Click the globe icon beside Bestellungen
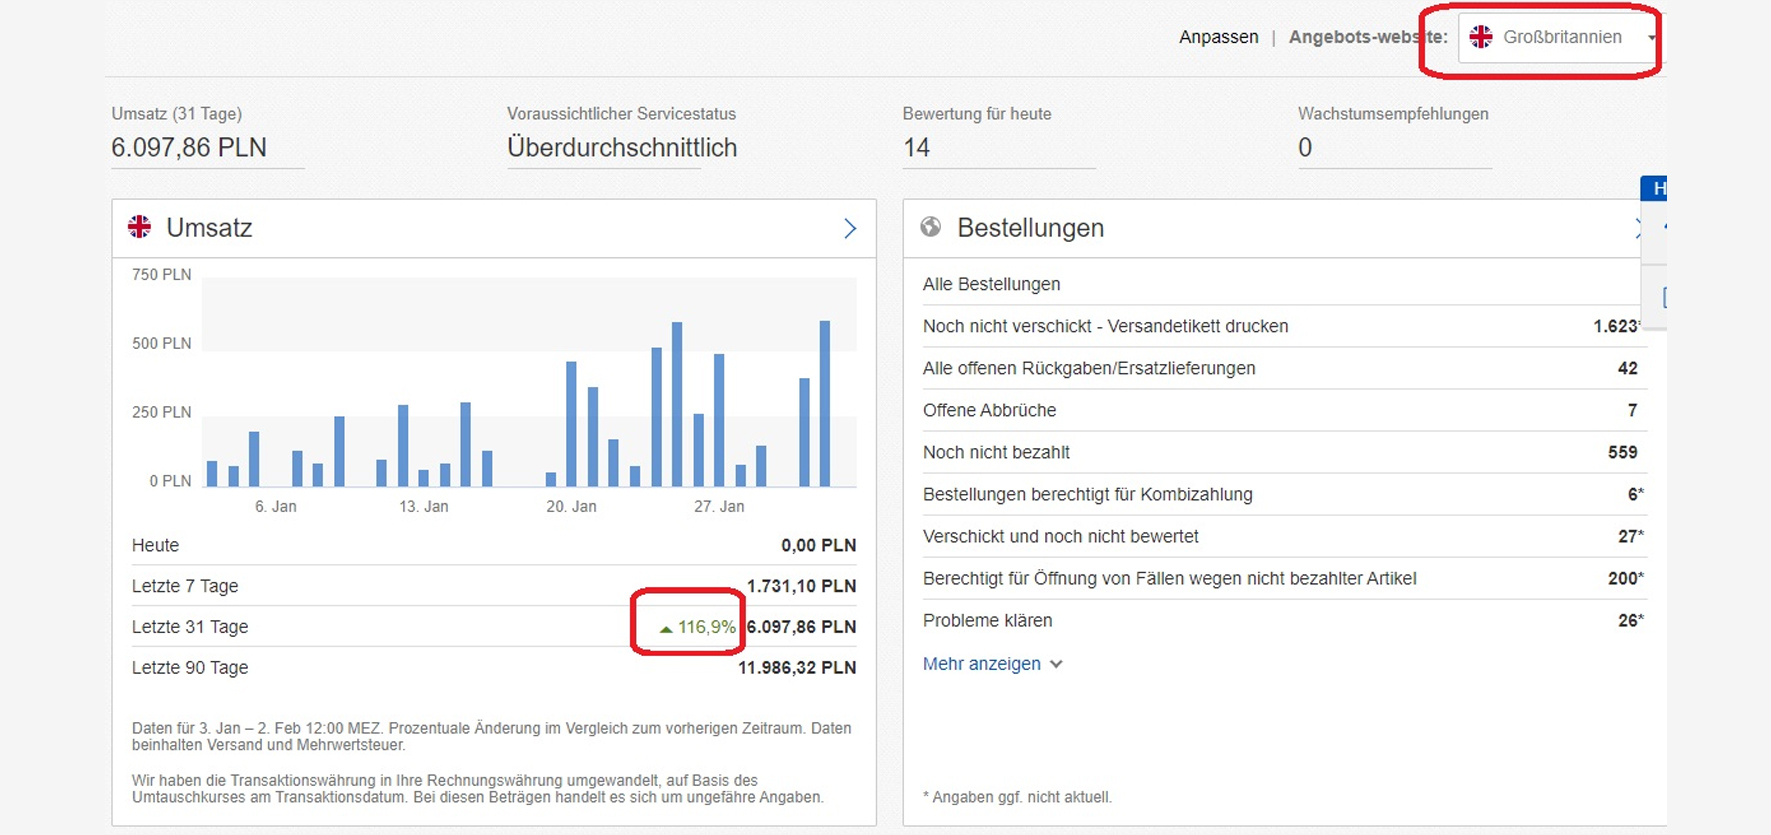Image resolution: width=1771 pixels, height=835 pixels. pos(931,227)
